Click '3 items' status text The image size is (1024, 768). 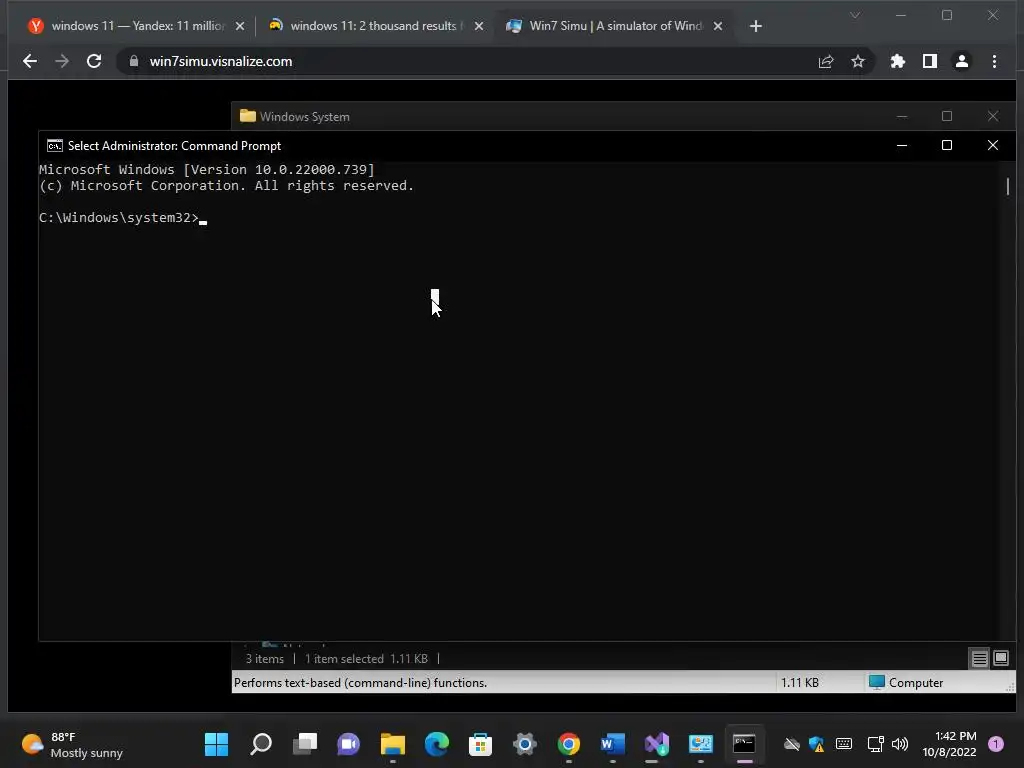[x=264, y=659]
